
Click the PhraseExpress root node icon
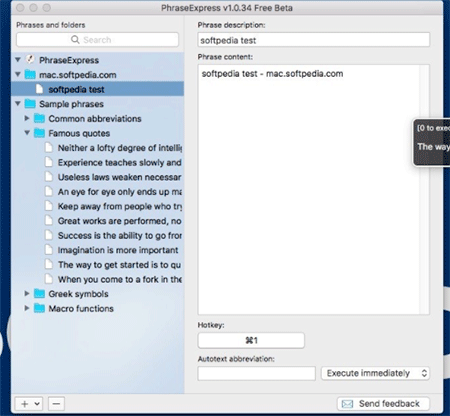click(30, 60)
